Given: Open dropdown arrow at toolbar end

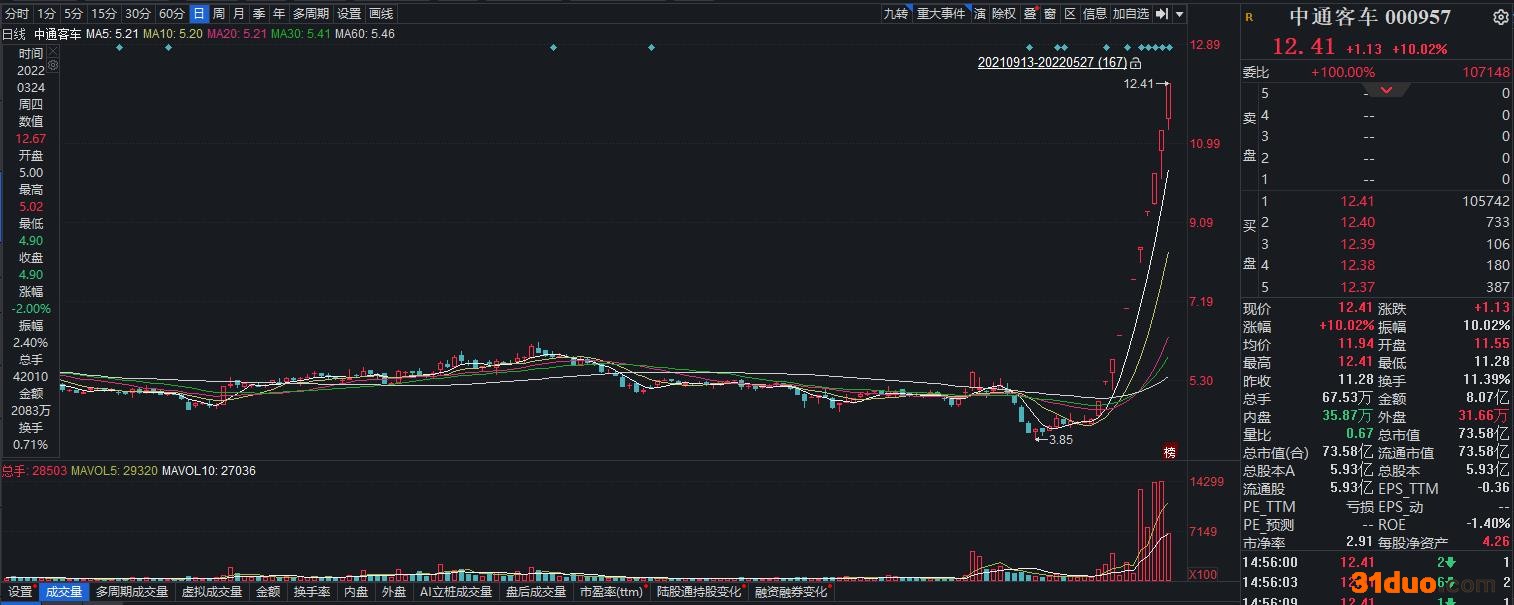Looking at the screenshot, I should point(1180,14).
